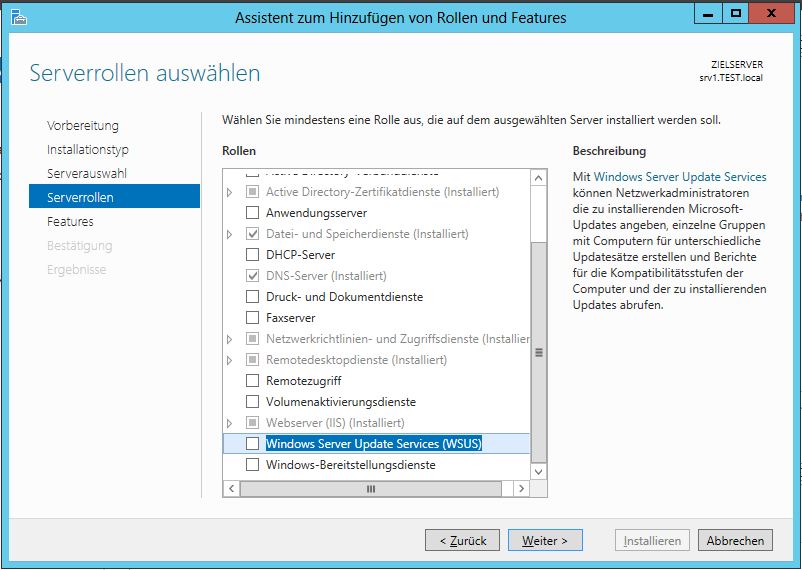Check Windows-Bereitstellungsdienste role
Viewport: 802px width, 570px height.
point(252,465)
